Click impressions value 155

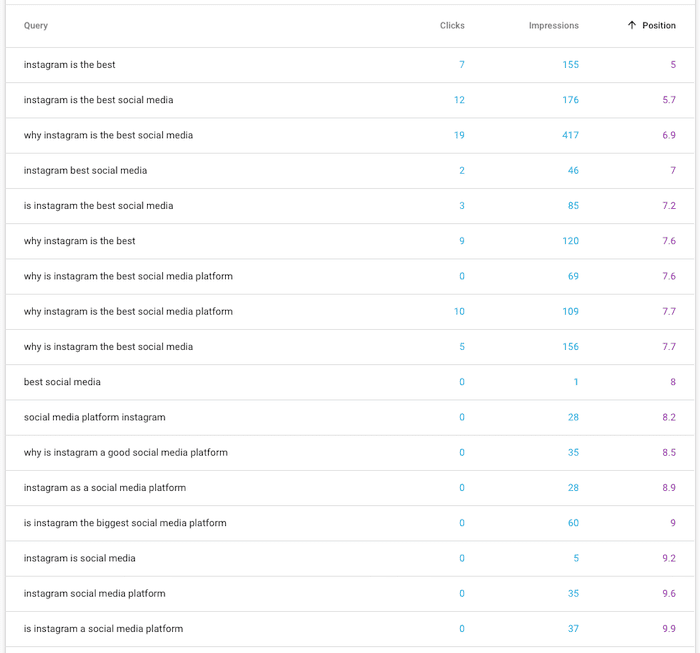pos(570,65)
